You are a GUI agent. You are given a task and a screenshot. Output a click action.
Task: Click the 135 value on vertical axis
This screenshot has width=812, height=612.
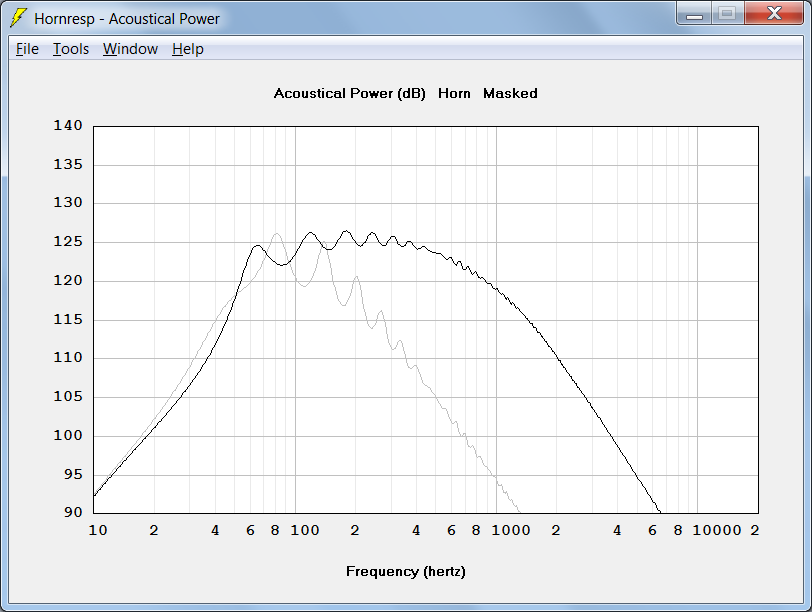tap(68, 165)
